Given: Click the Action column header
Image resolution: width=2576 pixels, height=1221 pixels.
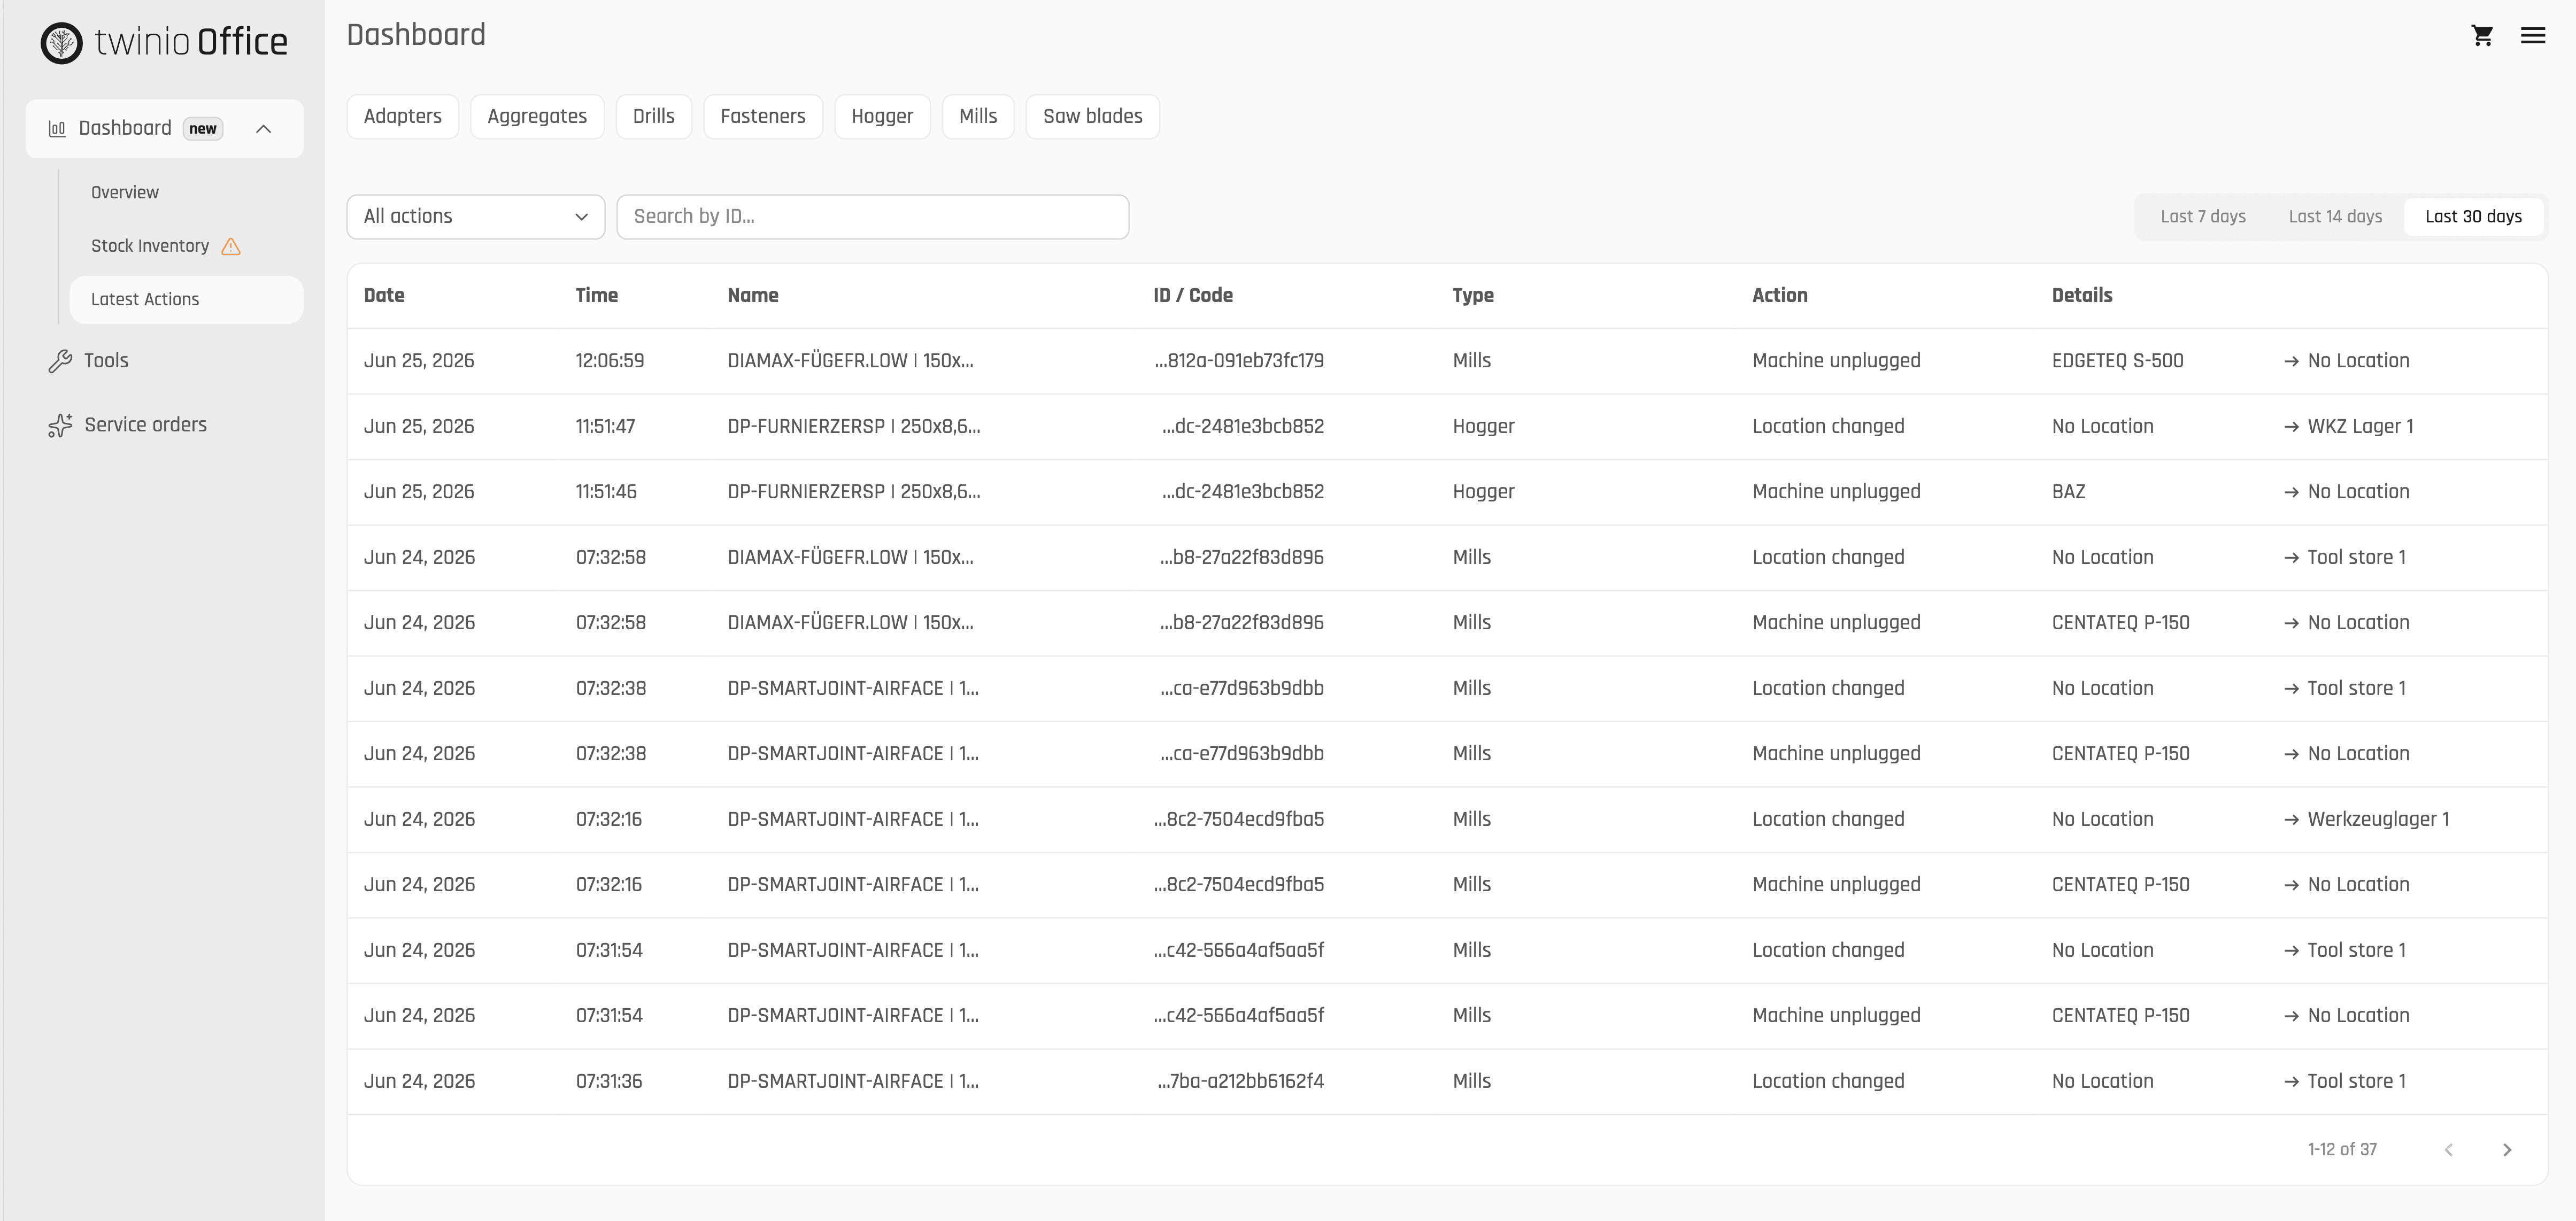Looking at the screenshot, I should coord(1780,296).
